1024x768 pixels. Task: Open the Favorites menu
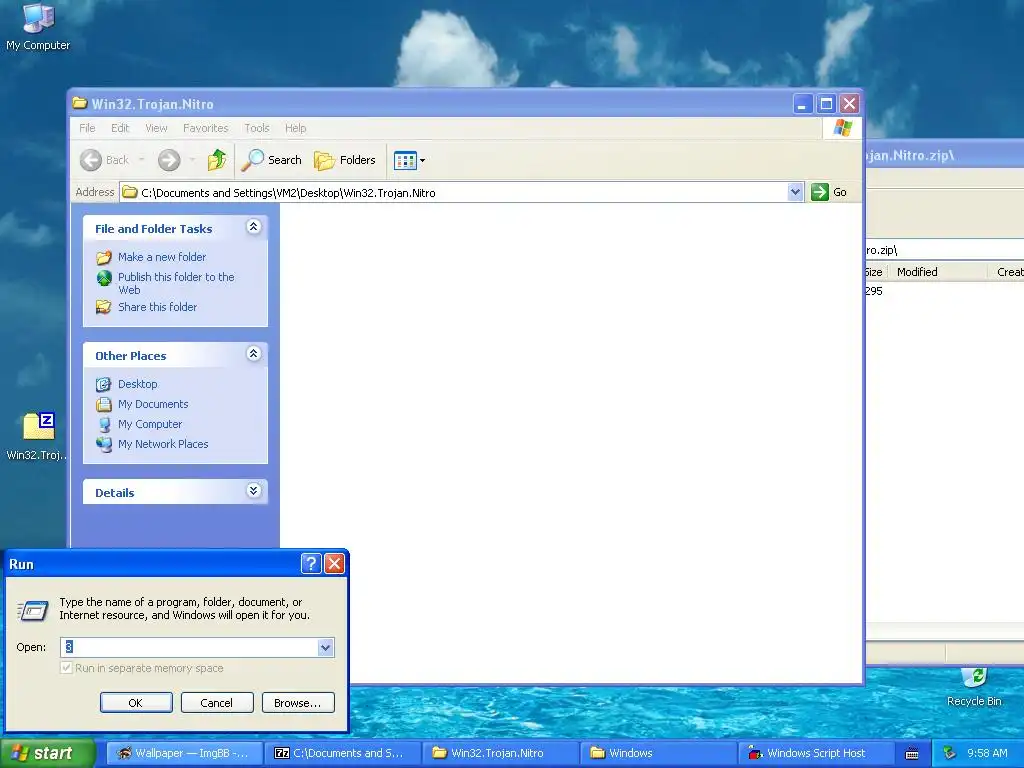pyautogui.click(x=206, y=128)
